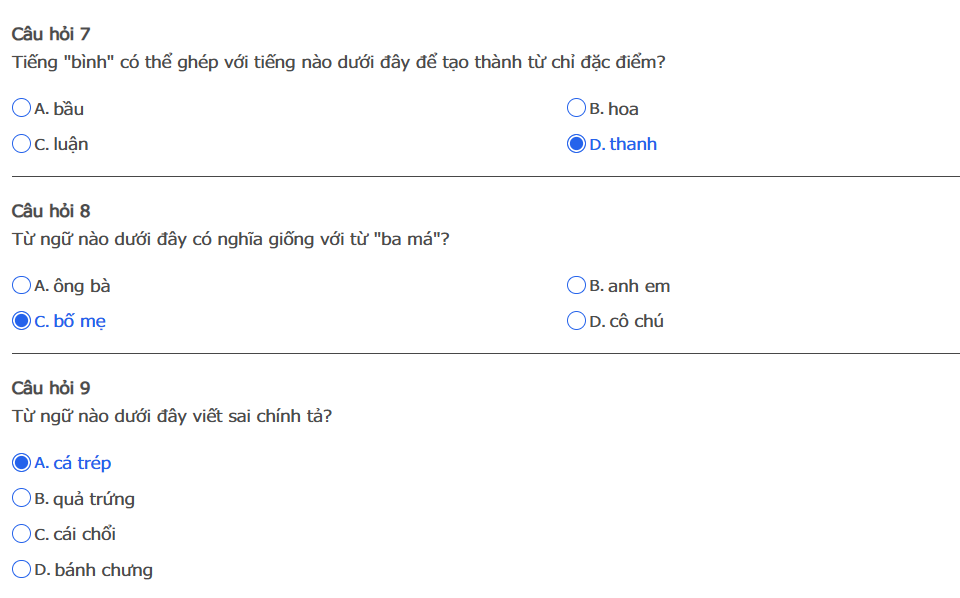The image size is (960, 598).
Task: Select radio button A. bầu in question 7
Action: point(21,108)
